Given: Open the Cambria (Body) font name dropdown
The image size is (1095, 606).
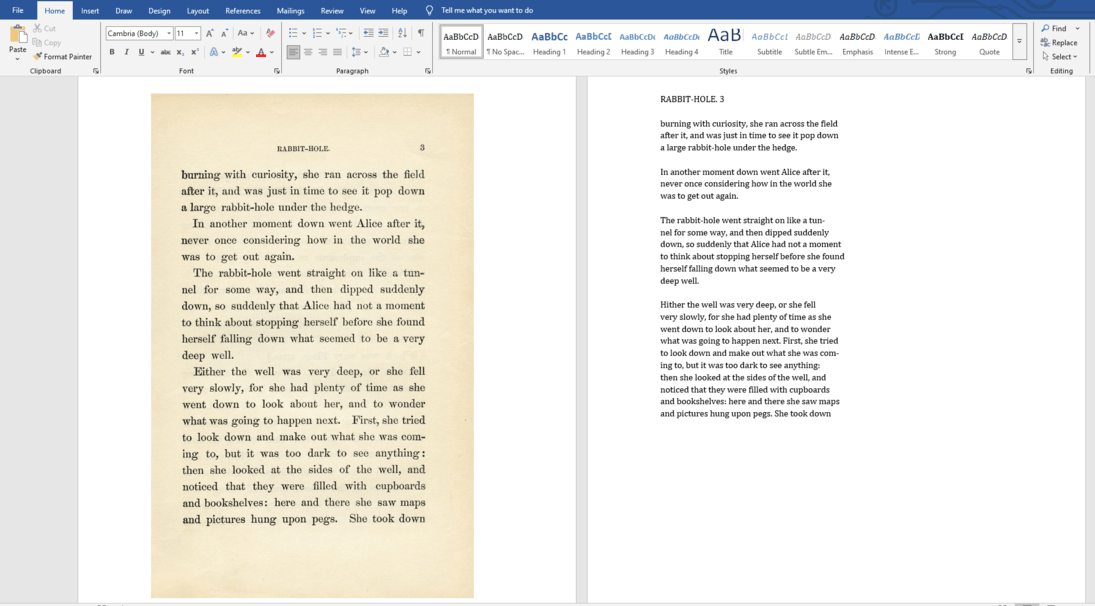Looking at the screenshot, I should point(169,34).
